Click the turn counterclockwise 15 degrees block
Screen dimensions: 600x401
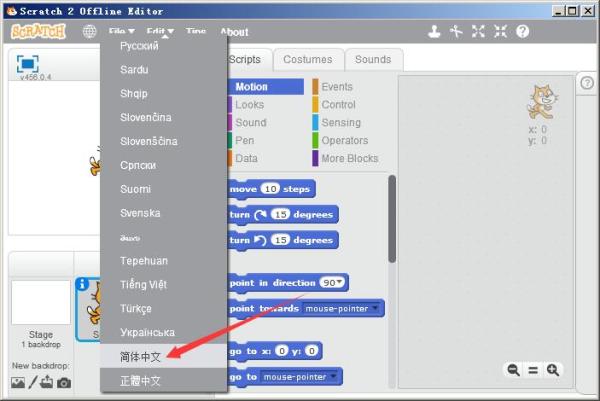[x=283, y=240]
